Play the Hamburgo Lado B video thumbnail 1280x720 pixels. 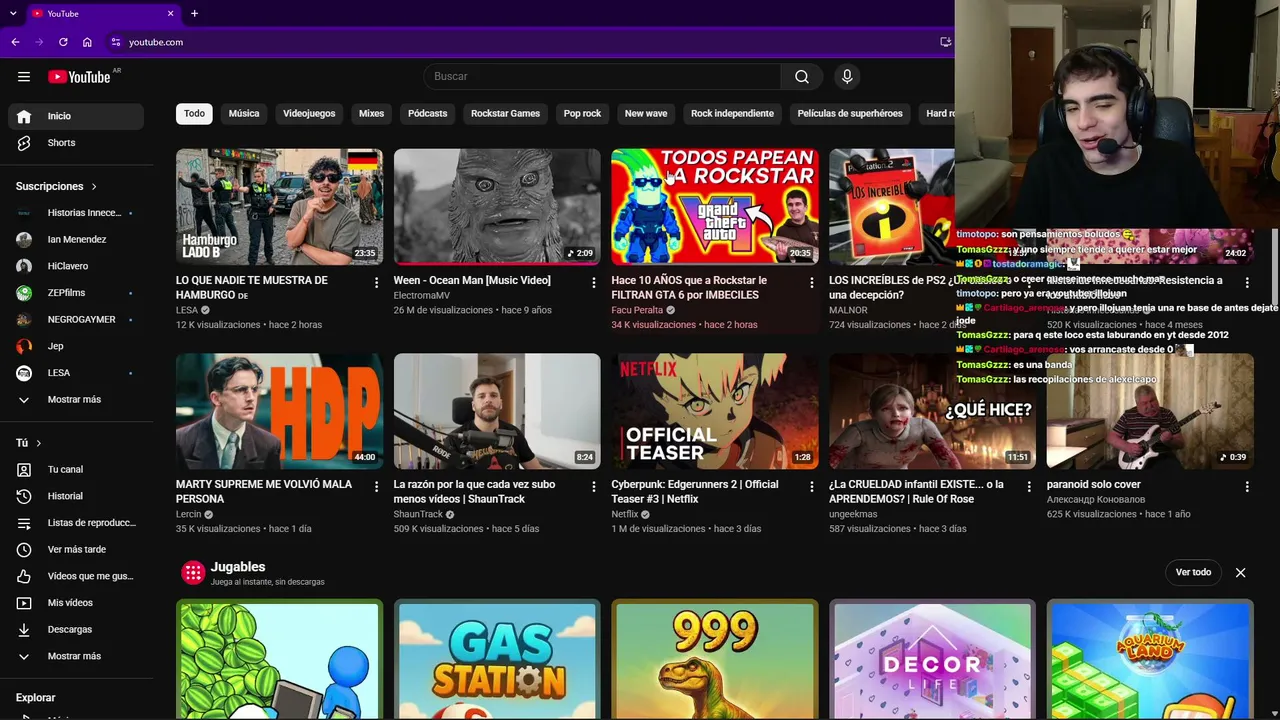coord(279,207)
